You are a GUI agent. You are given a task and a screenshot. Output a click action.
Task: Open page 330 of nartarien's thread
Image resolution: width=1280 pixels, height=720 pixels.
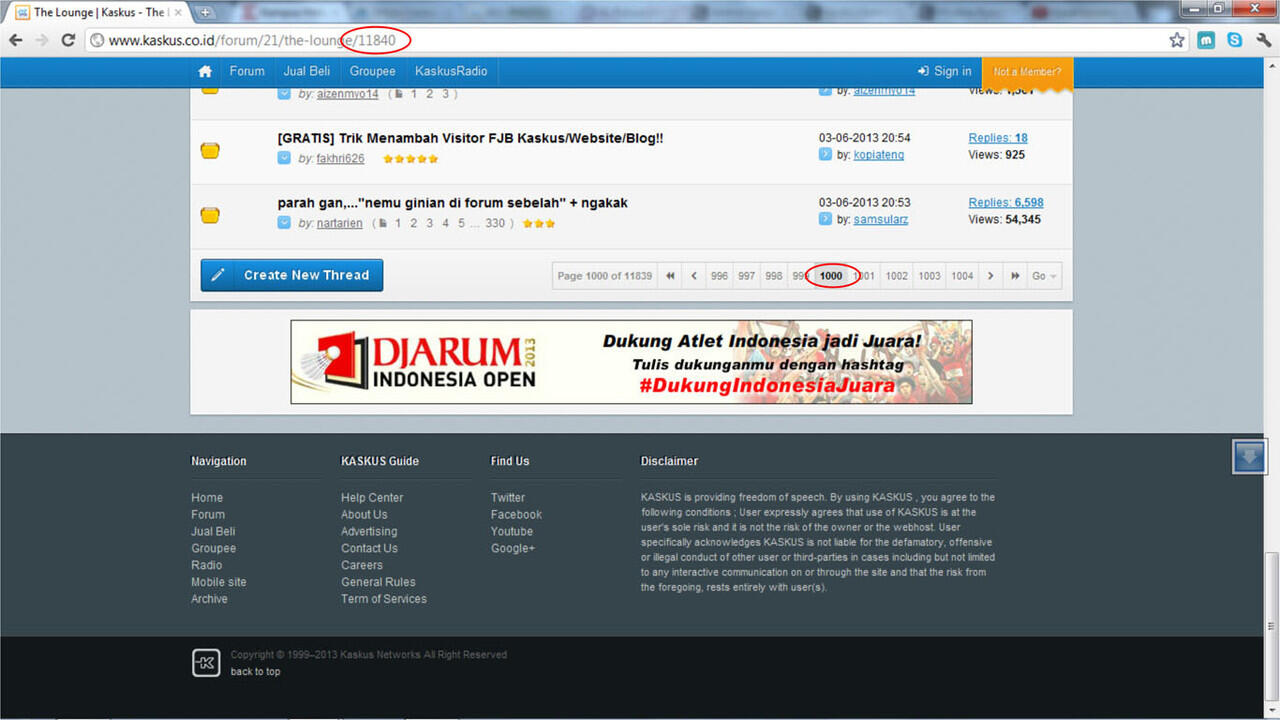tap(495, 223)
